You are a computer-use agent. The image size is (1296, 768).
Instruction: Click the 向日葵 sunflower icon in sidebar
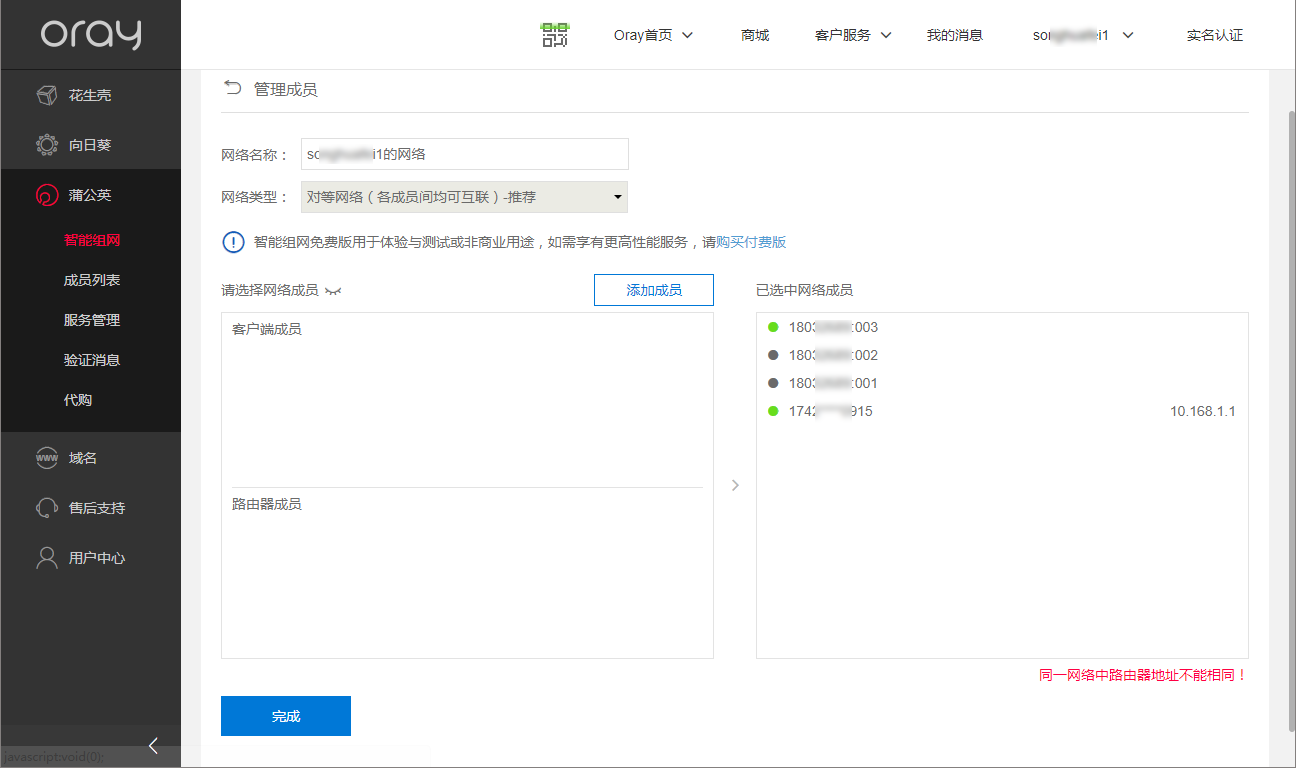[x=46, y=145]
